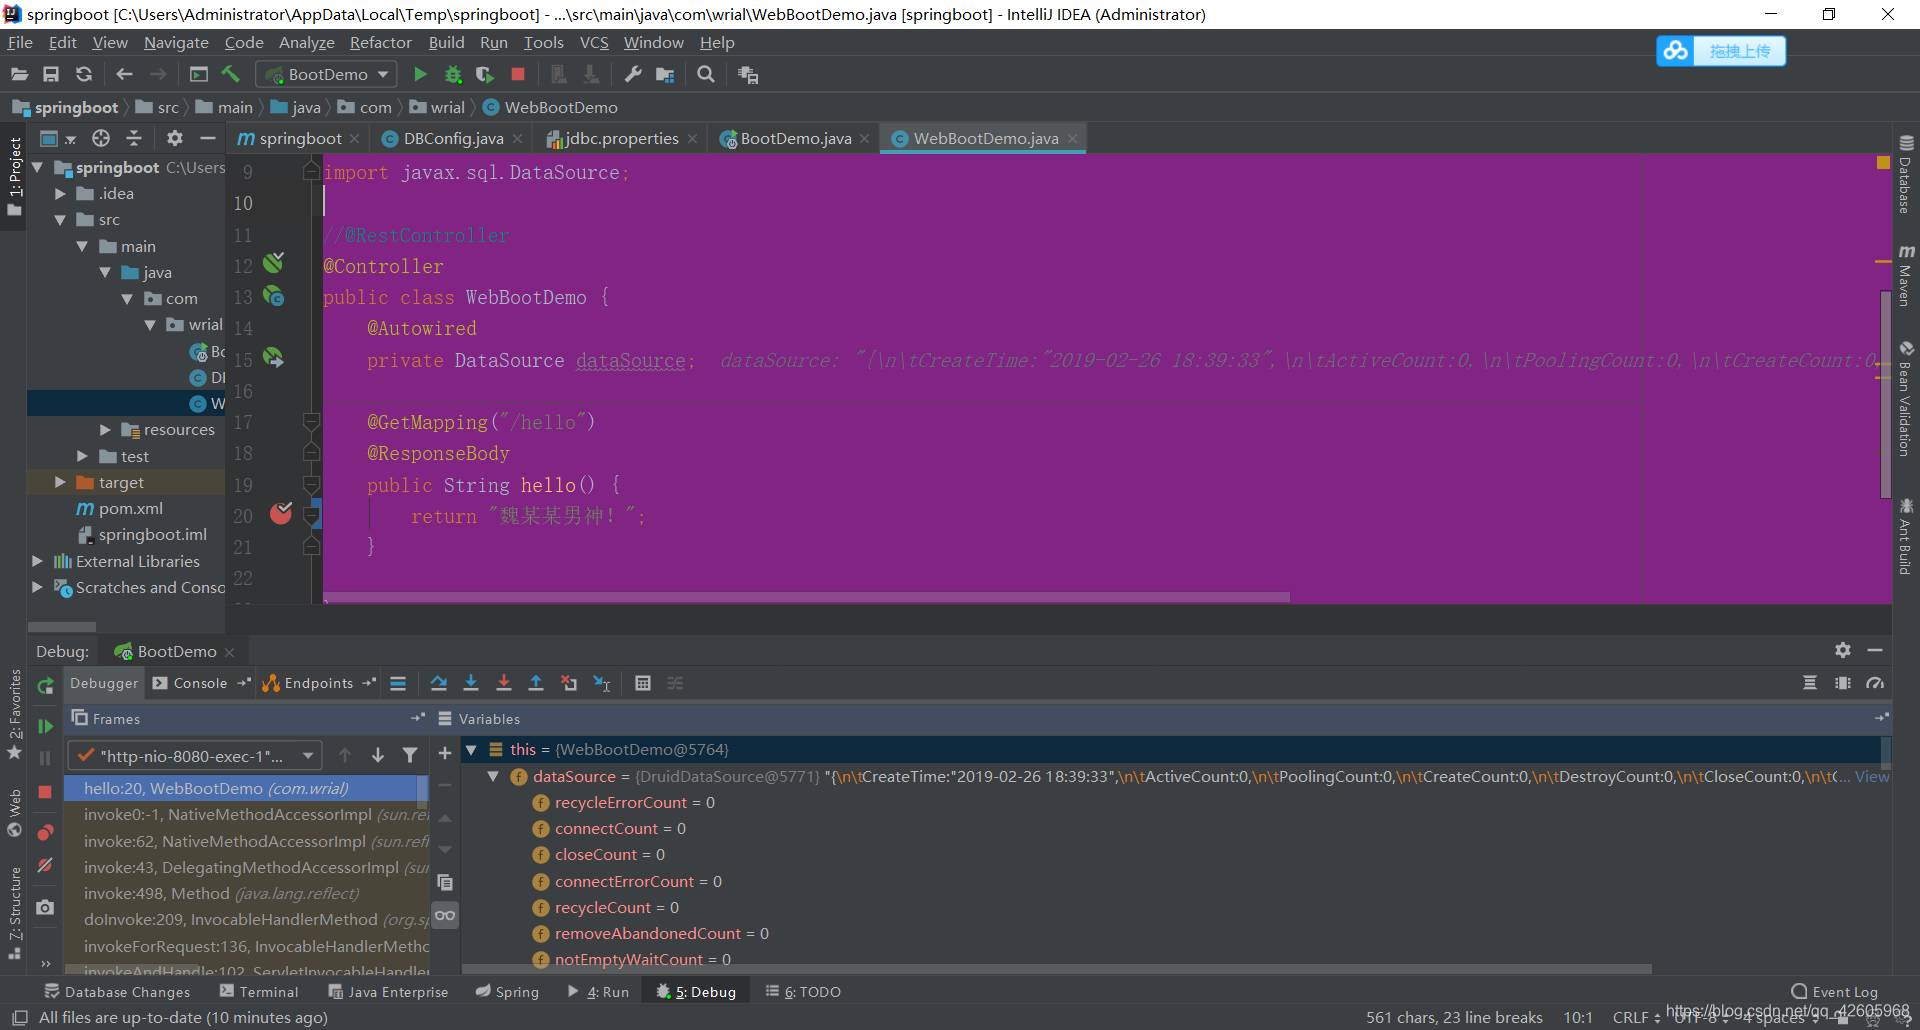Click Step Over in debugger toolbar

[x=439, y=683]
